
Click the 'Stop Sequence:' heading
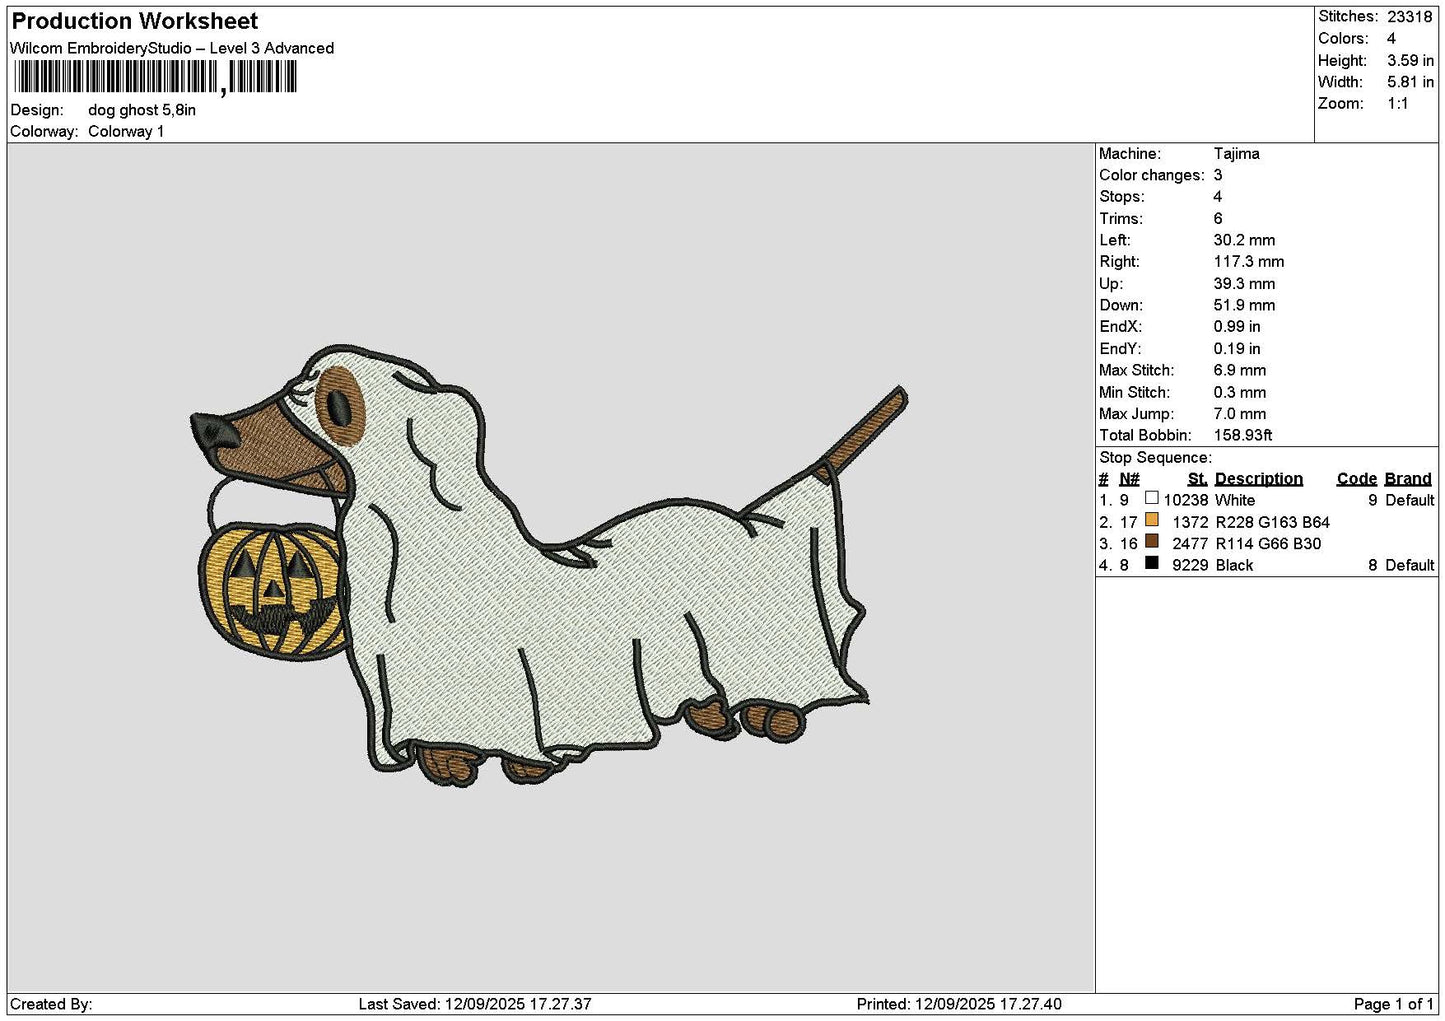[1155, 457]
